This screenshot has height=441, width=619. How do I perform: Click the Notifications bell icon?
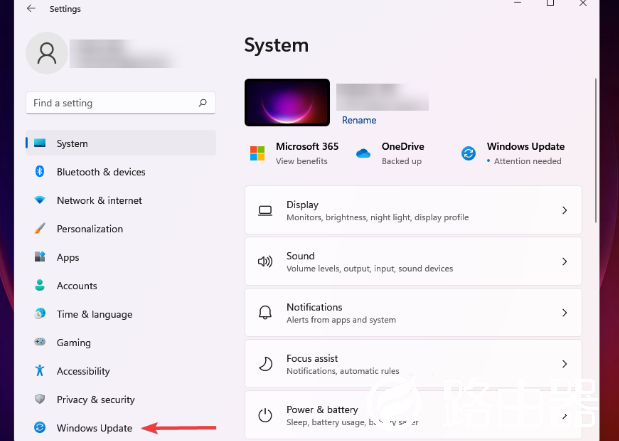265,312
